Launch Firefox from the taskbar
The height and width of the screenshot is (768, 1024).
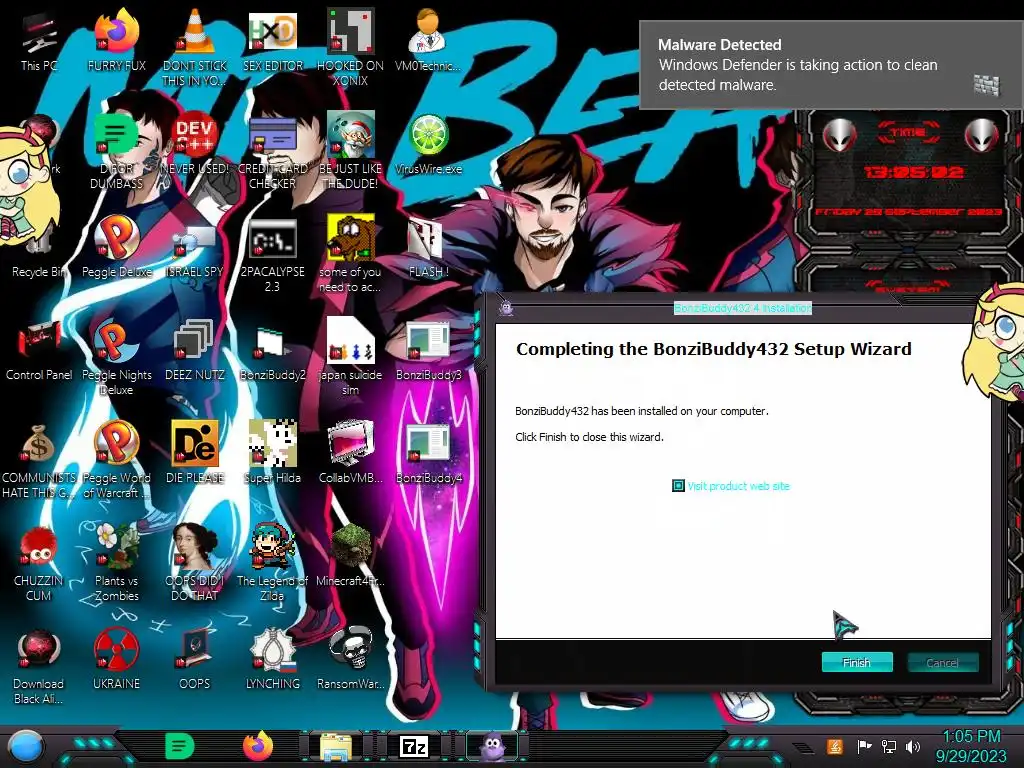[x=258, y=746]
